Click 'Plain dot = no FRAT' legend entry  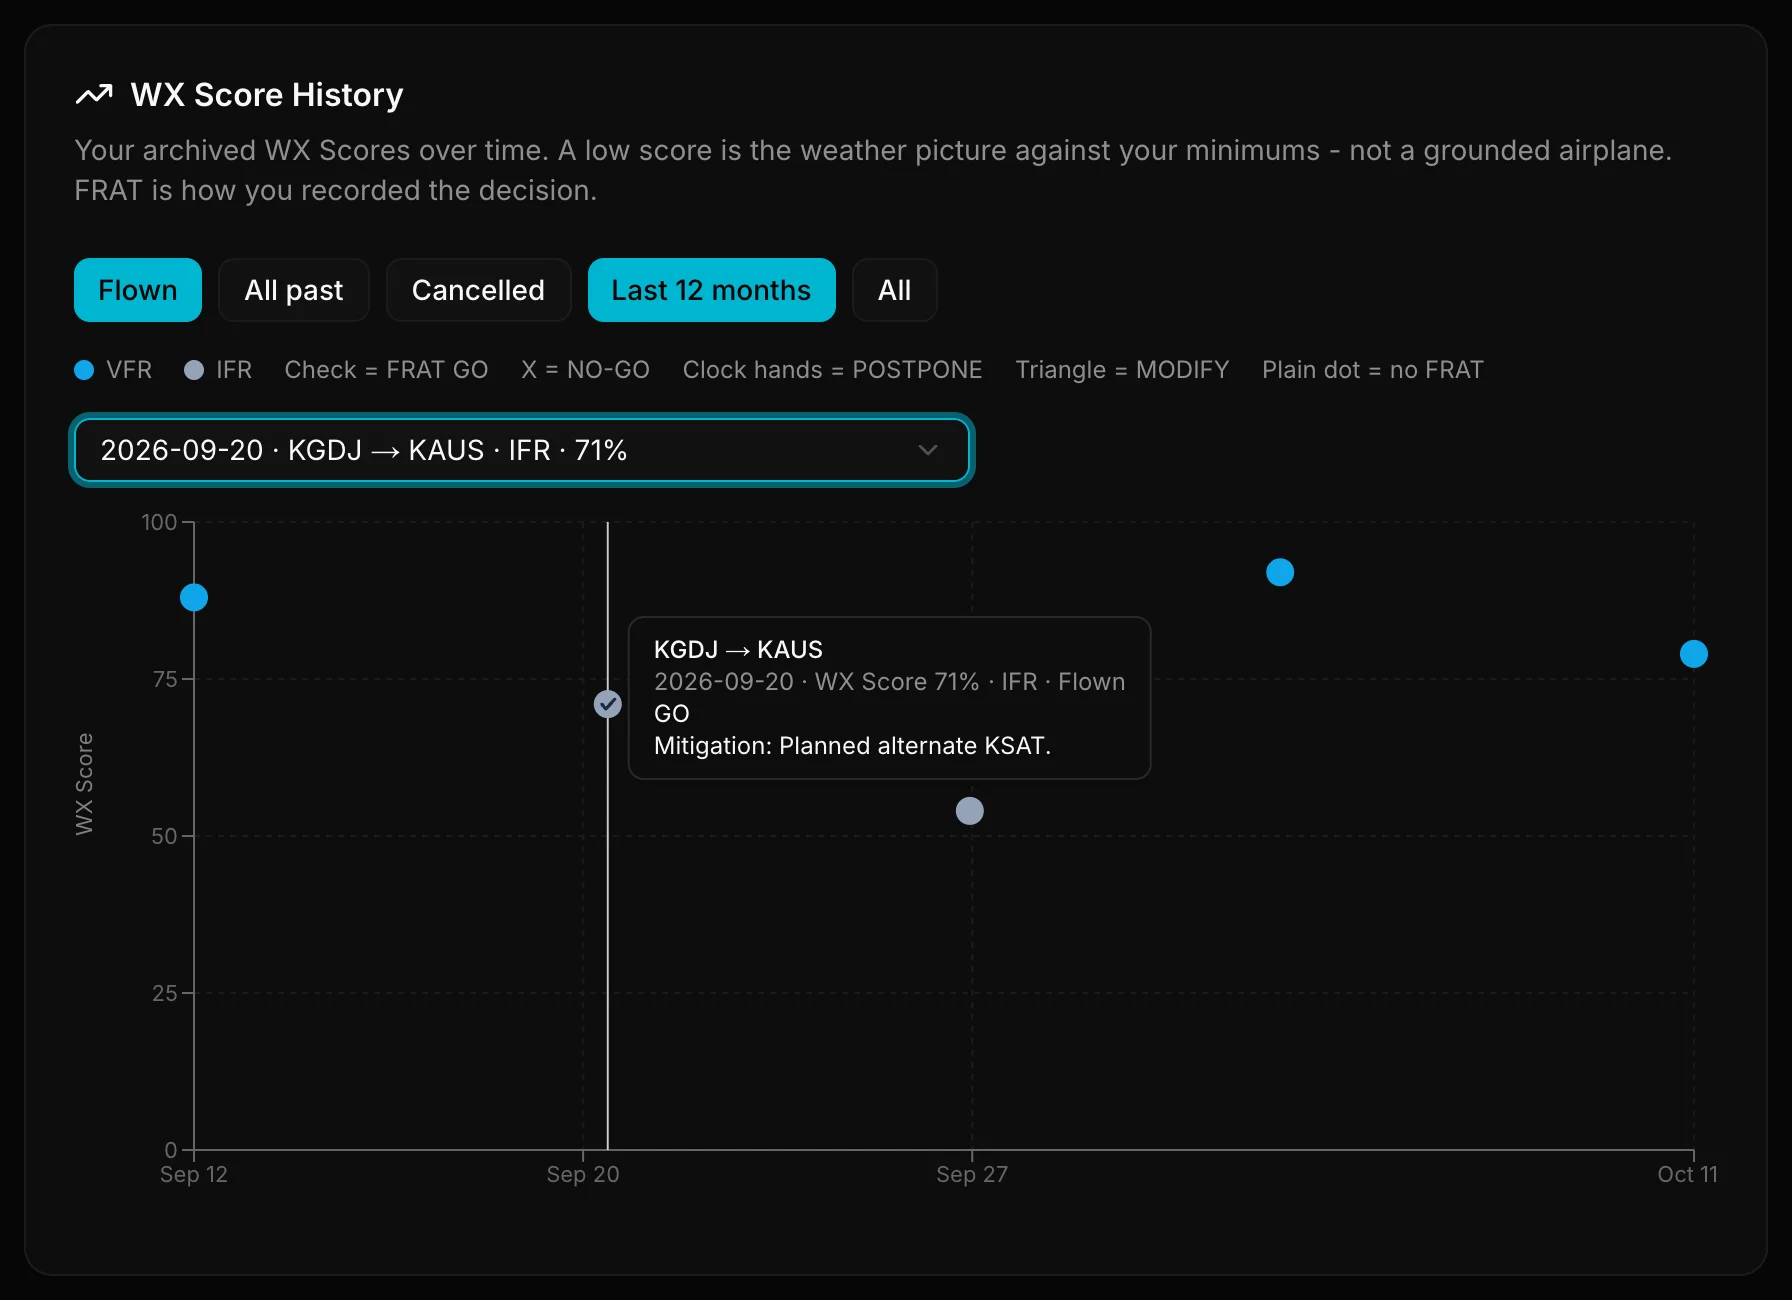1372,370
